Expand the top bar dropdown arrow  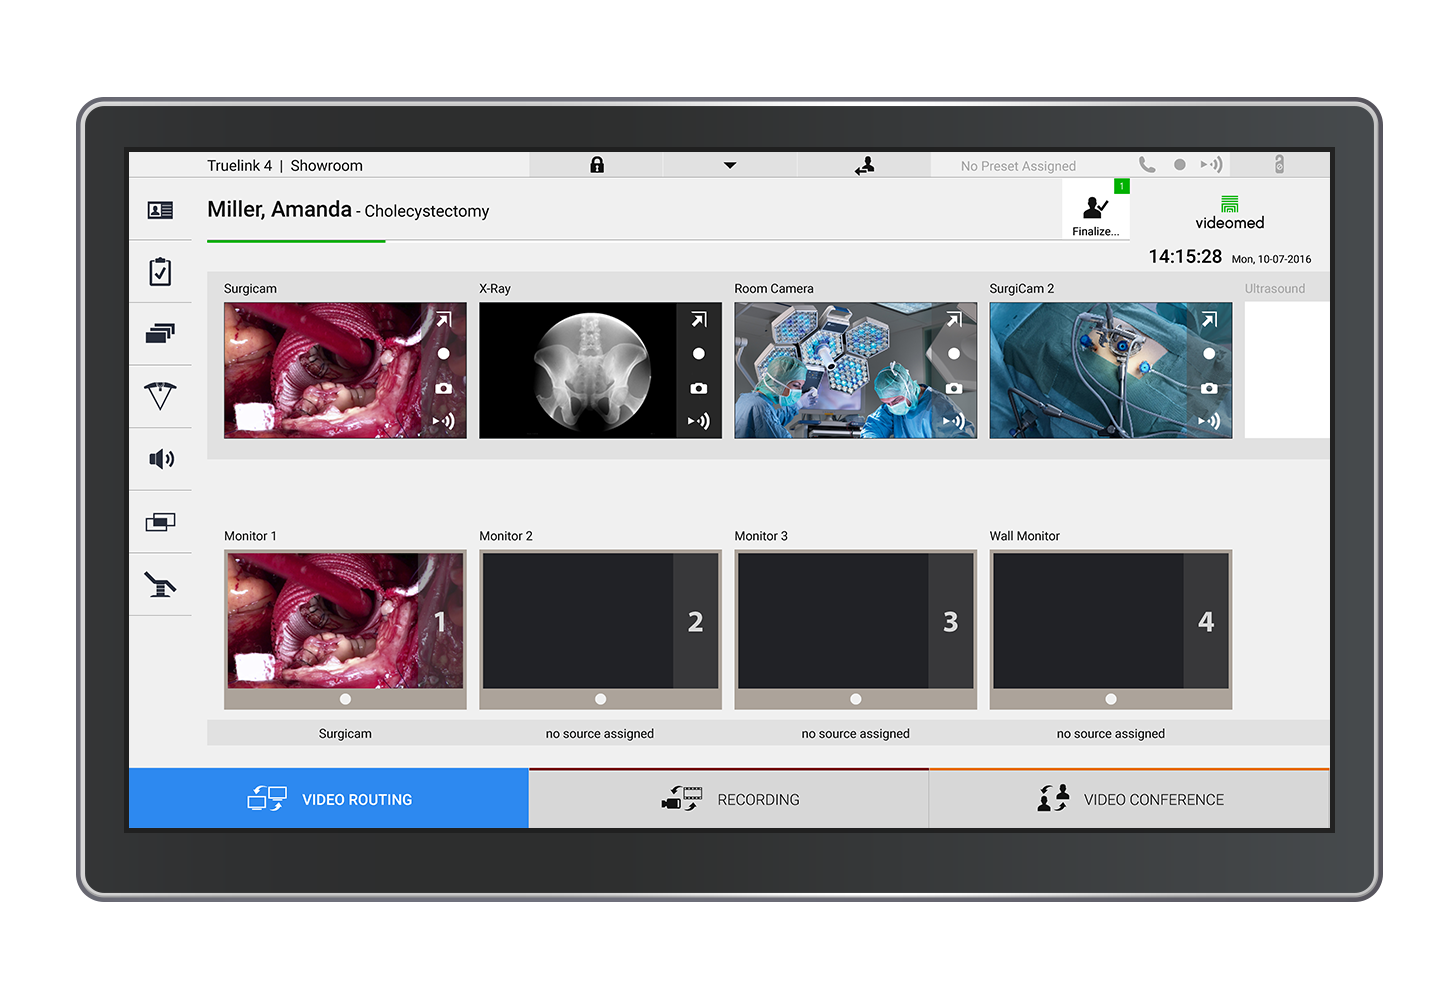tap(730, 165)
